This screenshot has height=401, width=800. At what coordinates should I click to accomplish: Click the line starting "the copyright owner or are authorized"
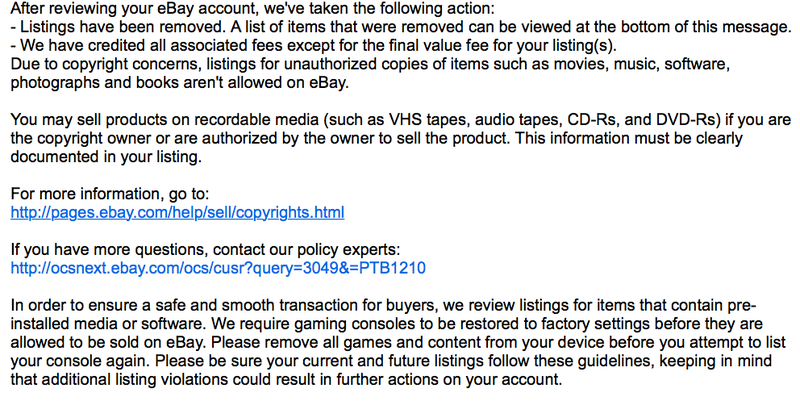point(377,138)
